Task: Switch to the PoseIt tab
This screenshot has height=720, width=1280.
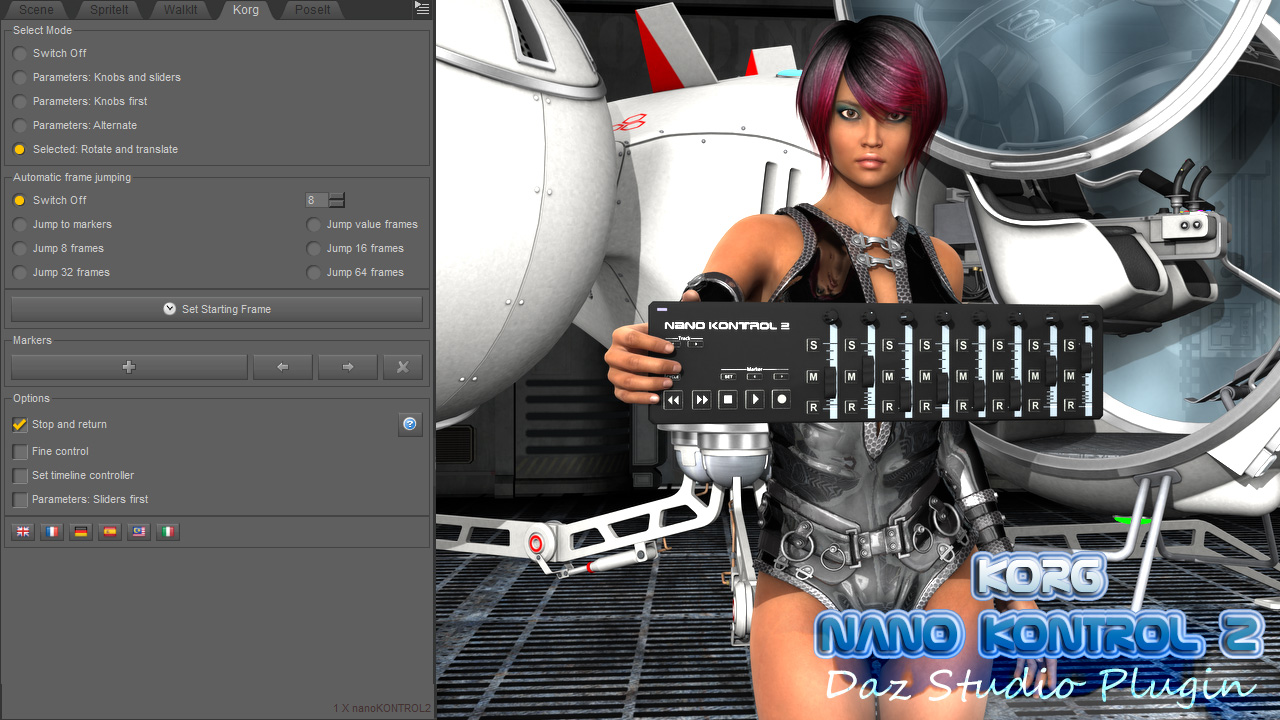Action: pos(312,10)
